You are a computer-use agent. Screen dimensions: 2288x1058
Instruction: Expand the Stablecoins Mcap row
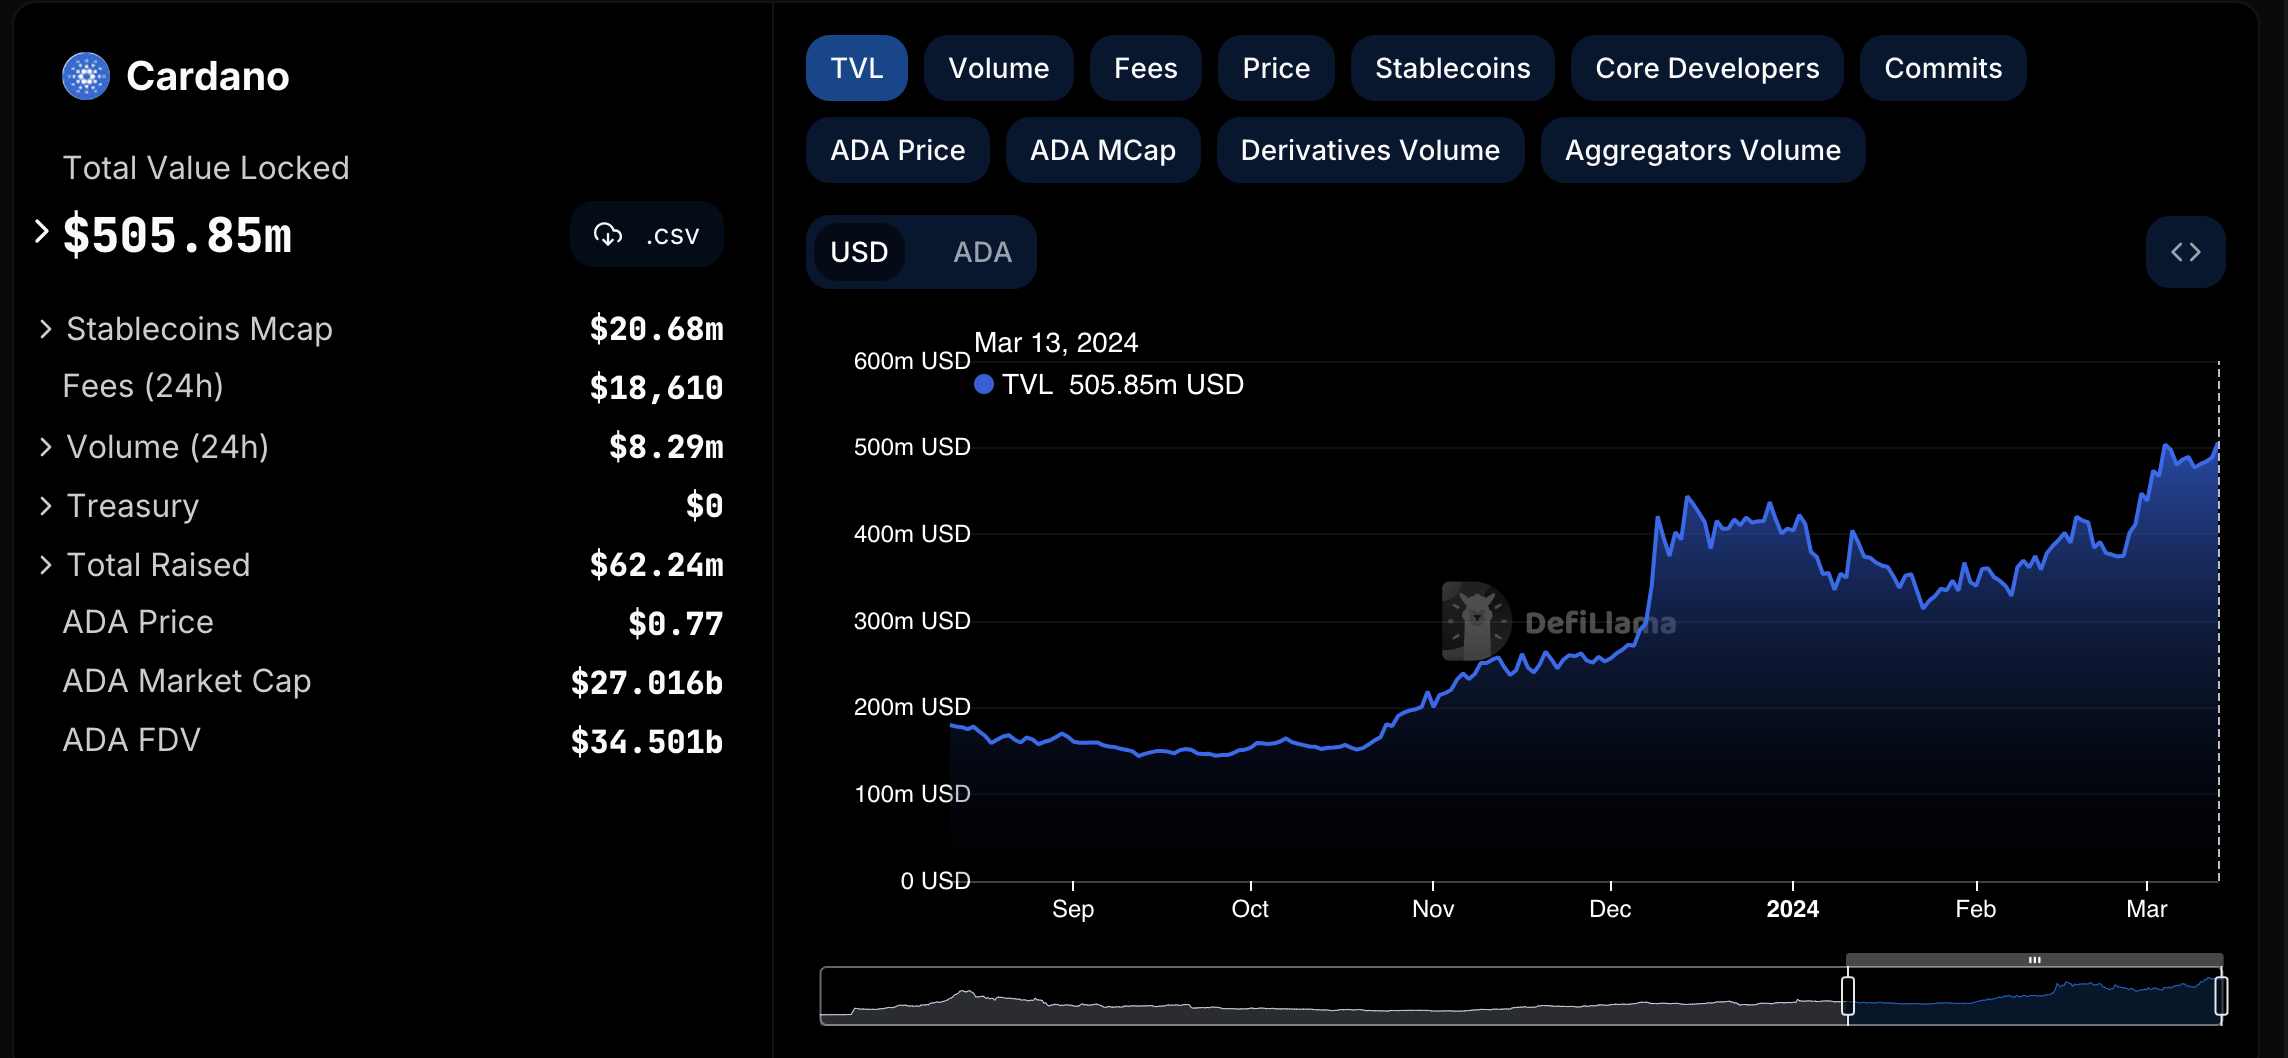point(45,329)
